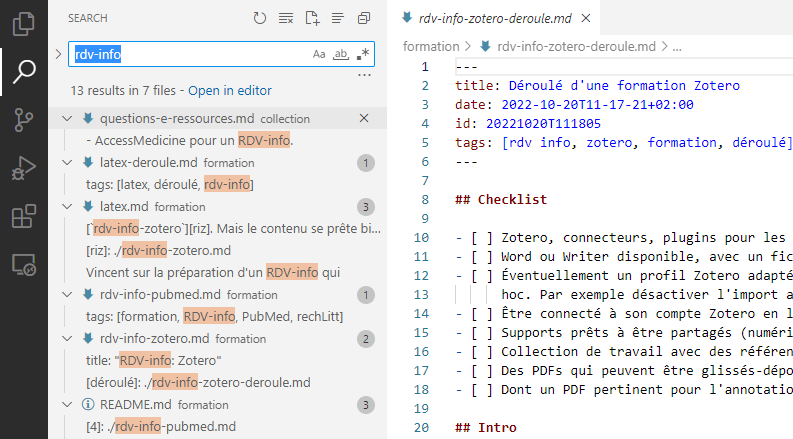793x439 pixels.
Task: Open match '[déroulé]: ./rdv-info-zotero-deroule.md'
Action: click(x=198, y=382)
